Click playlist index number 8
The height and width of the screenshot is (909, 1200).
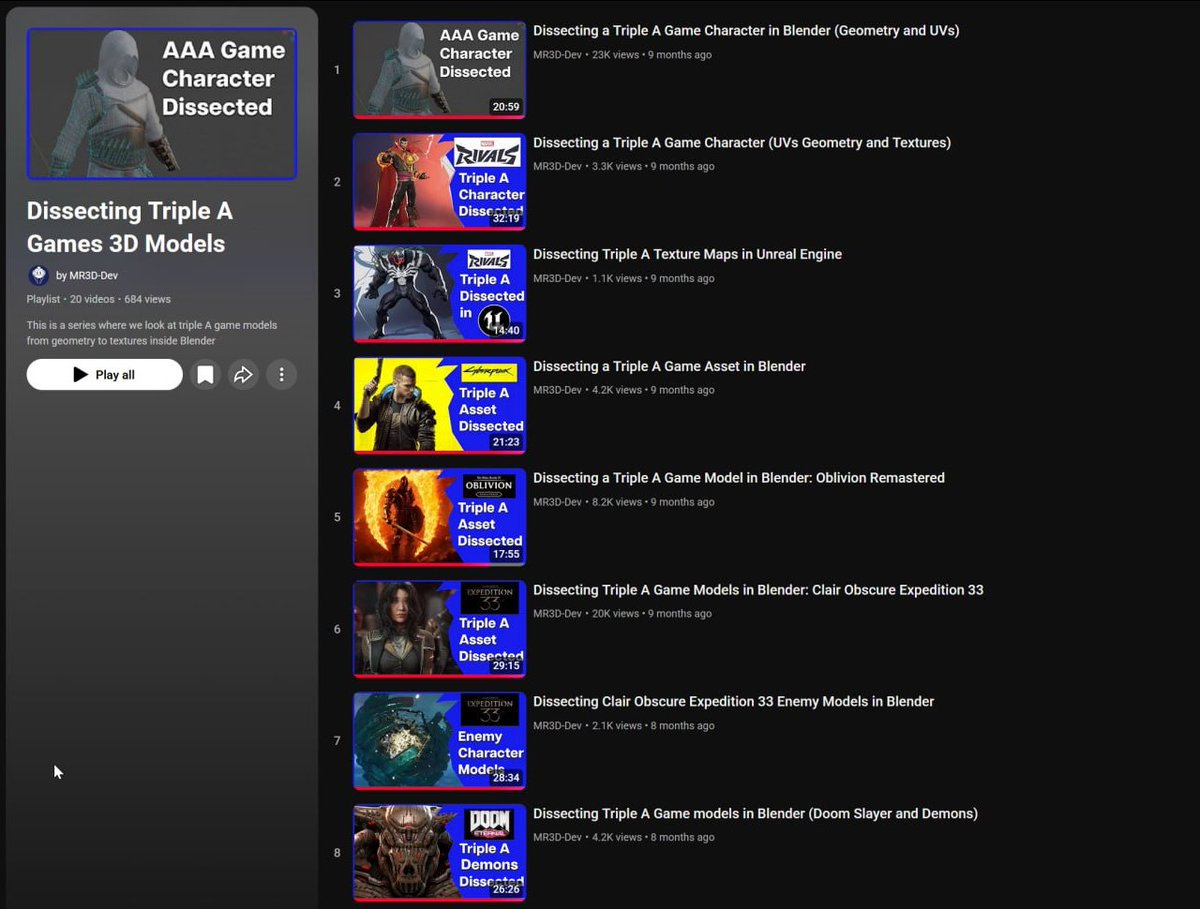coord(337,853)
